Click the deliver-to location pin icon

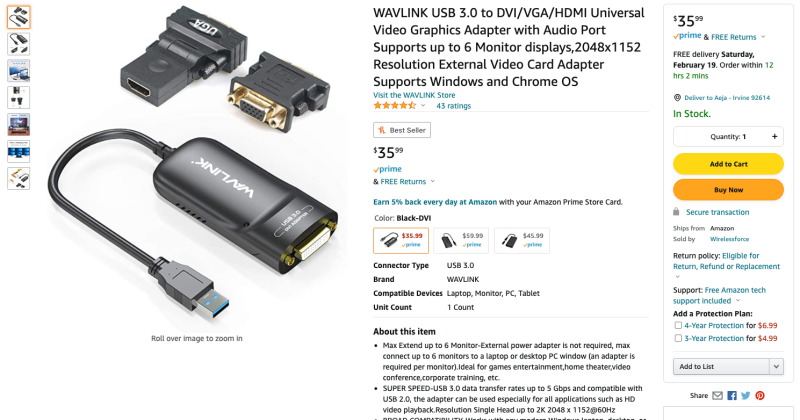(677, 97)
